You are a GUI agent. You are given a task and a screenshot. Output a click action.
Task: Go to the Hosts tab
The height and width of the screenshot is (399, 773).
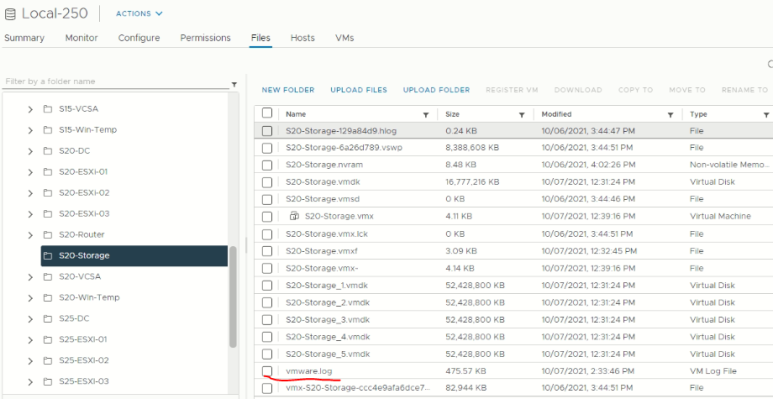click(303, 38)
